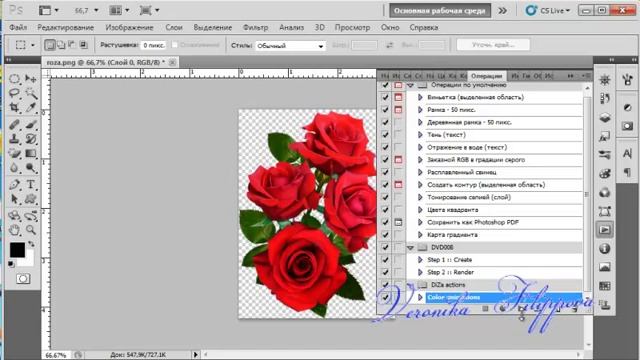
Task: Toggle dialog box for Виньетка action
Action: tap(398, 97)
